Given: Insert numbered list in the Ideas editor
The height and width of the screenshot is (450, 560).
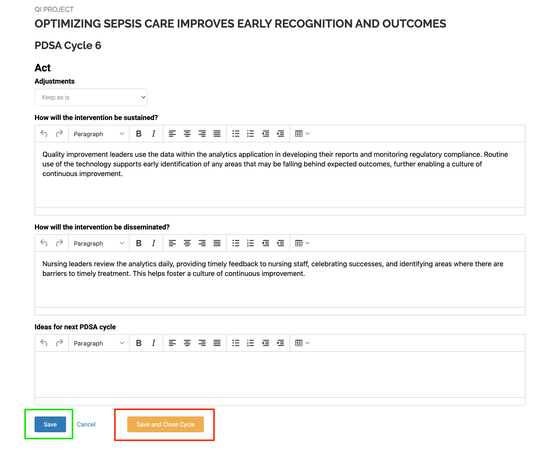Looking at the screenshot, I should pos(250,343).
